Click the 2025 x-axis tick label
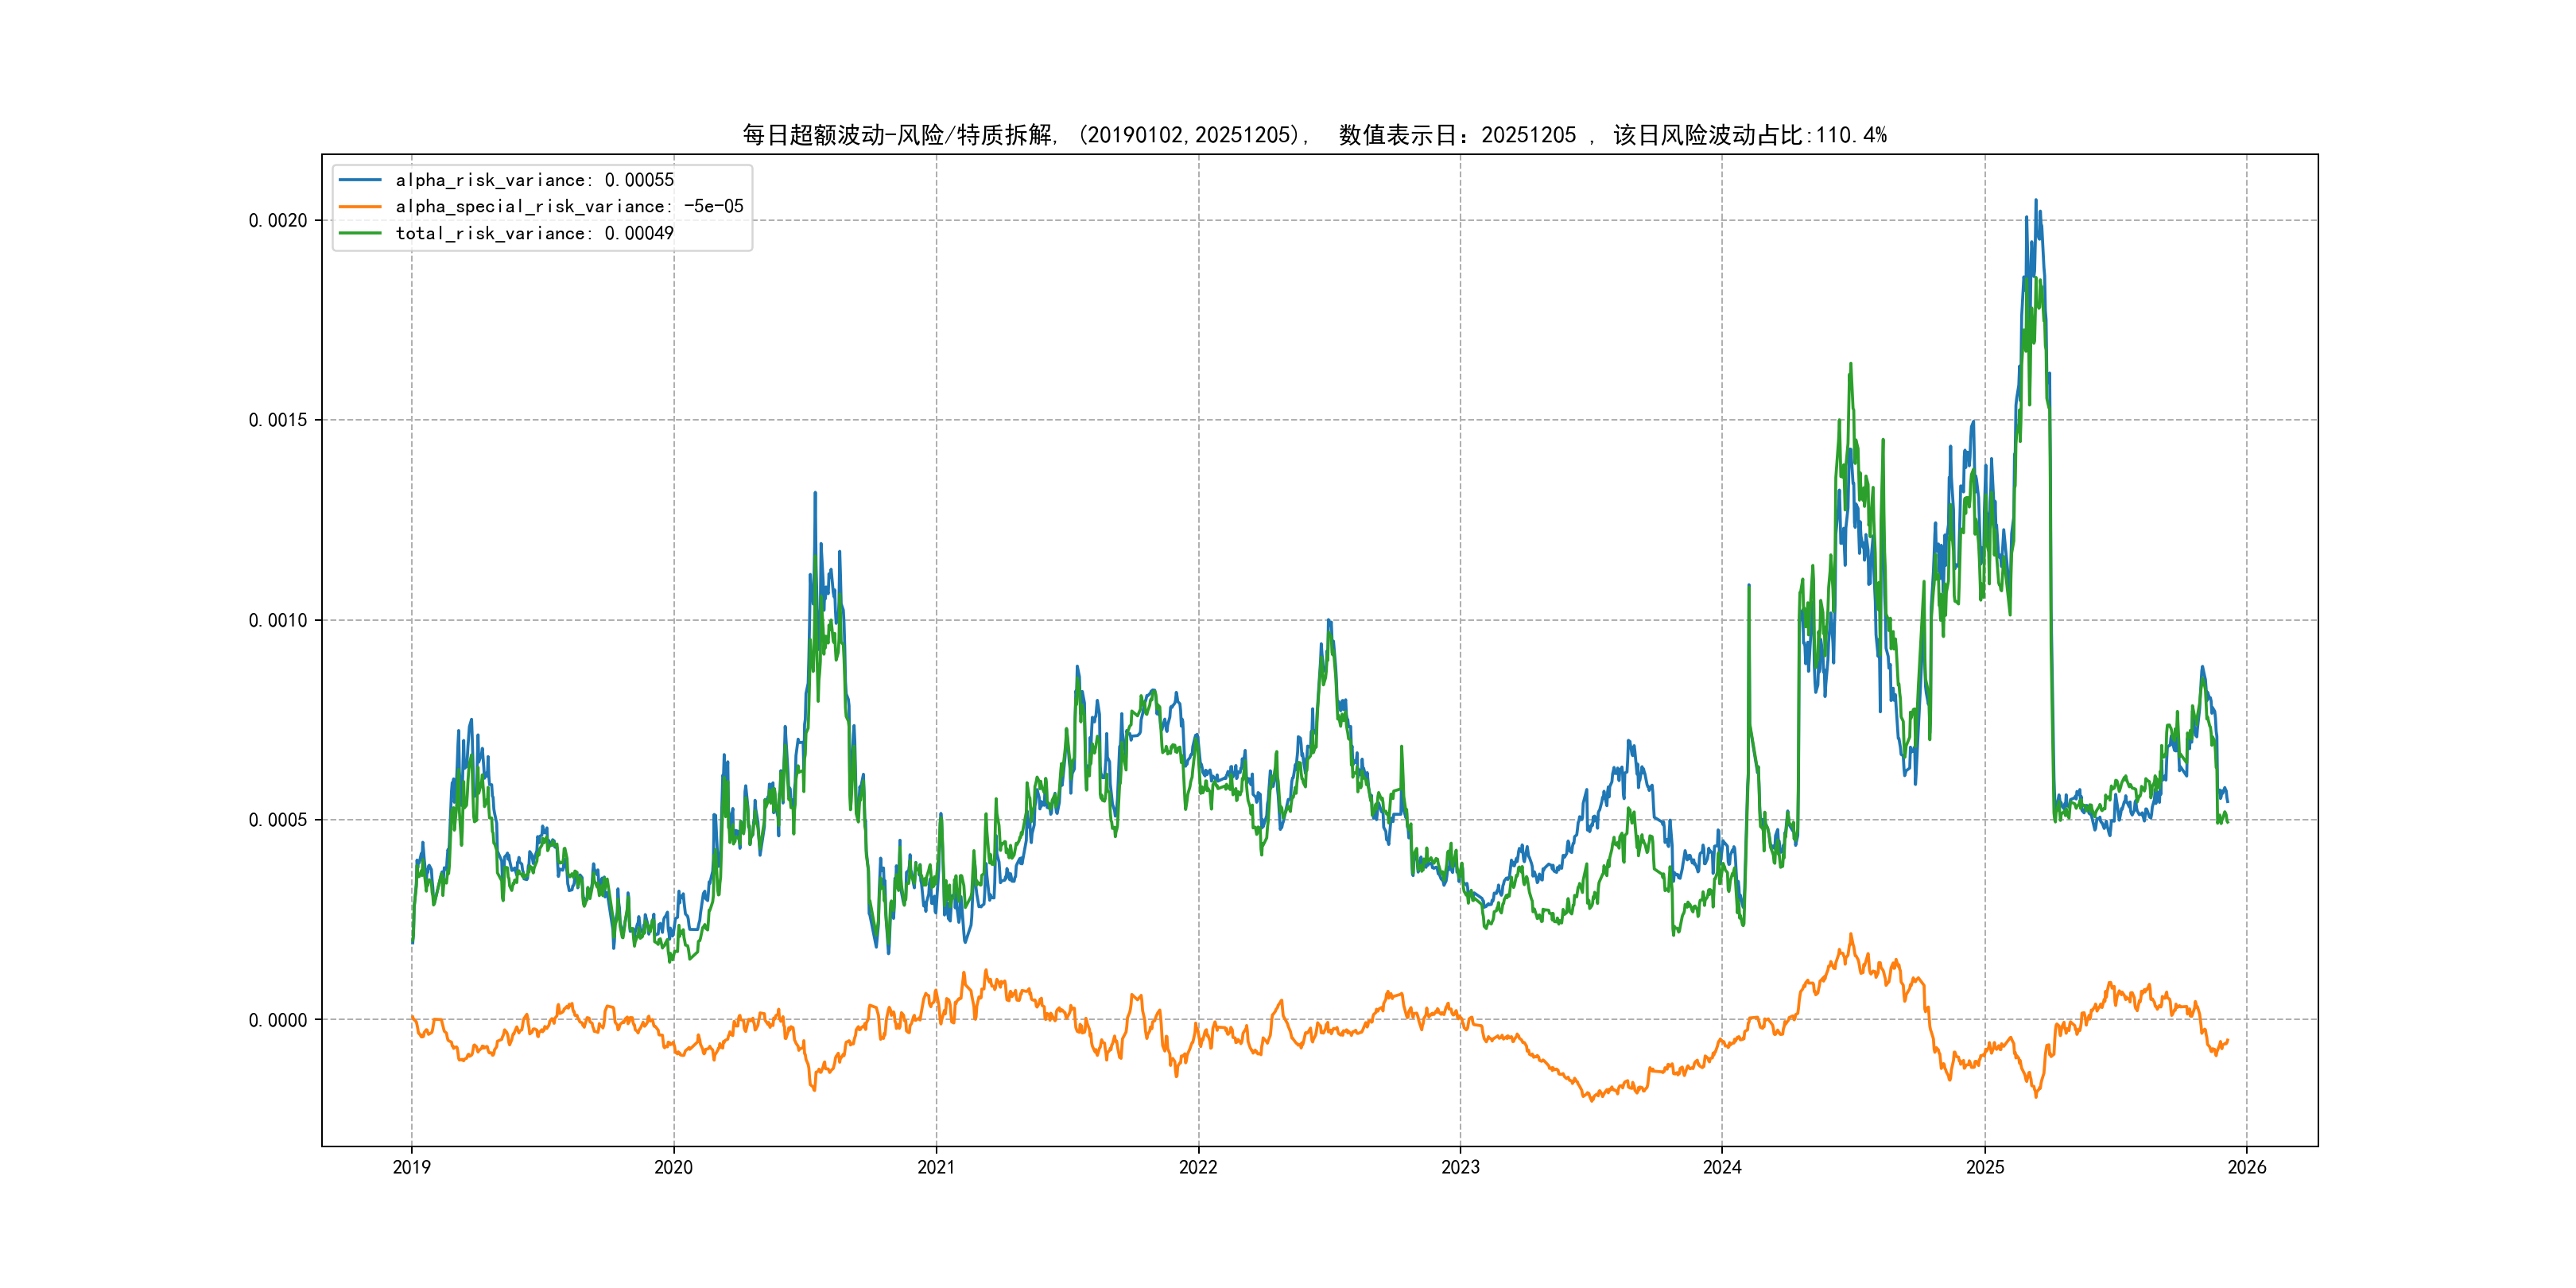 [x=1985, y=1167]
